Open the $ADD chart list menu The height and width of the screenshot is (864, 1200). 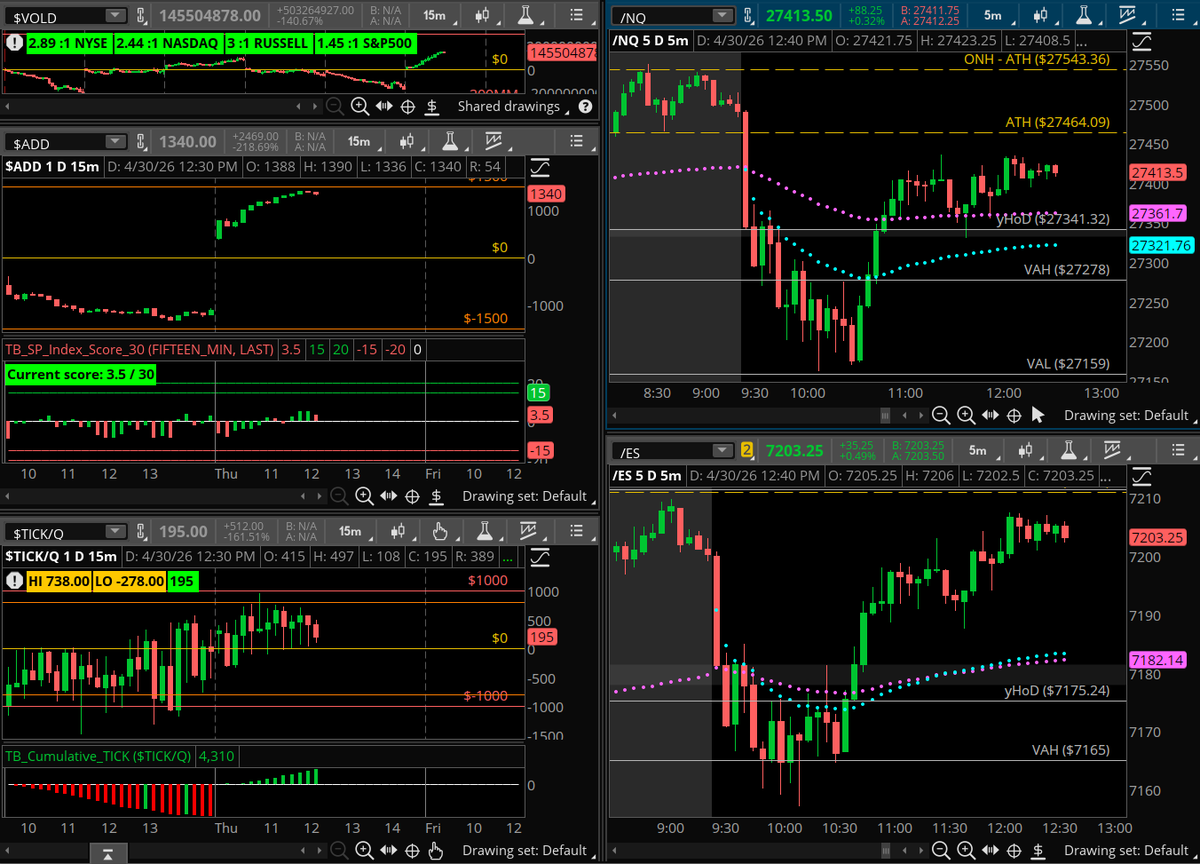click(x=574, y=142)
